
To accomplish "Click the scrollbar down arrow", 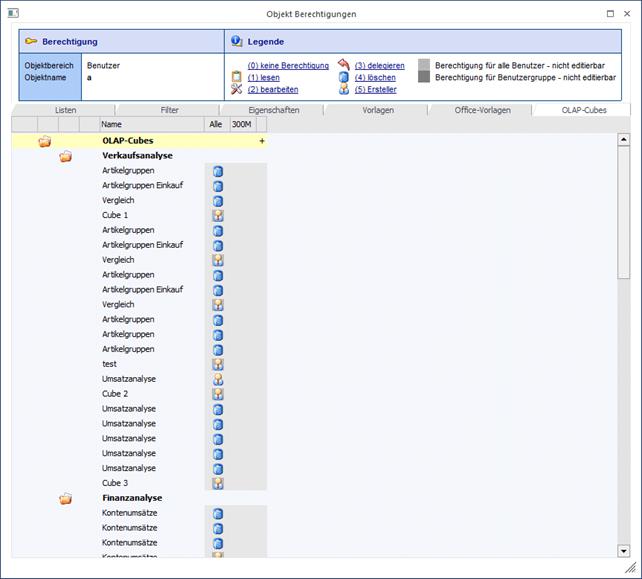I will click(x=624, y=551).
